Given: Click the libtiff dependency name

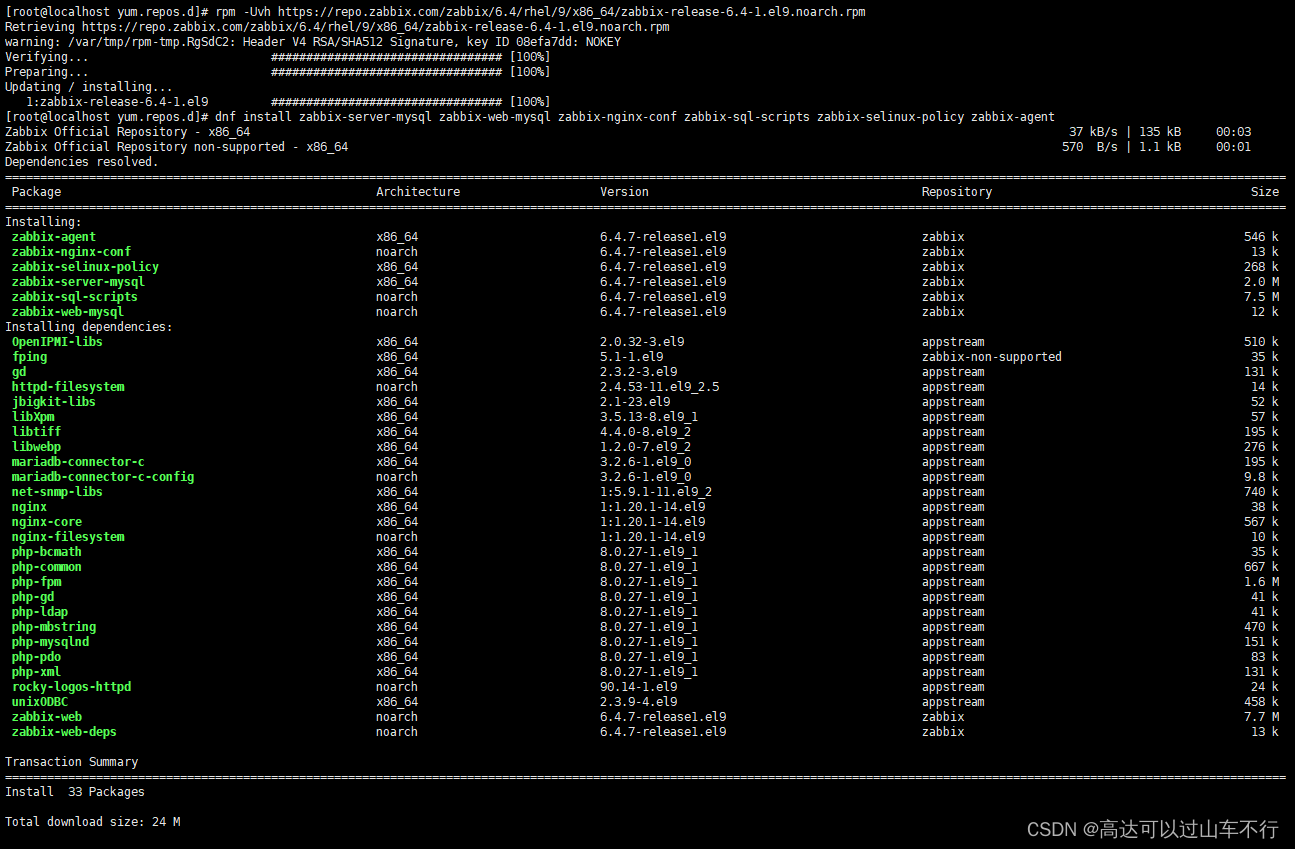Looking at the screenshot, I should [36, 432].
